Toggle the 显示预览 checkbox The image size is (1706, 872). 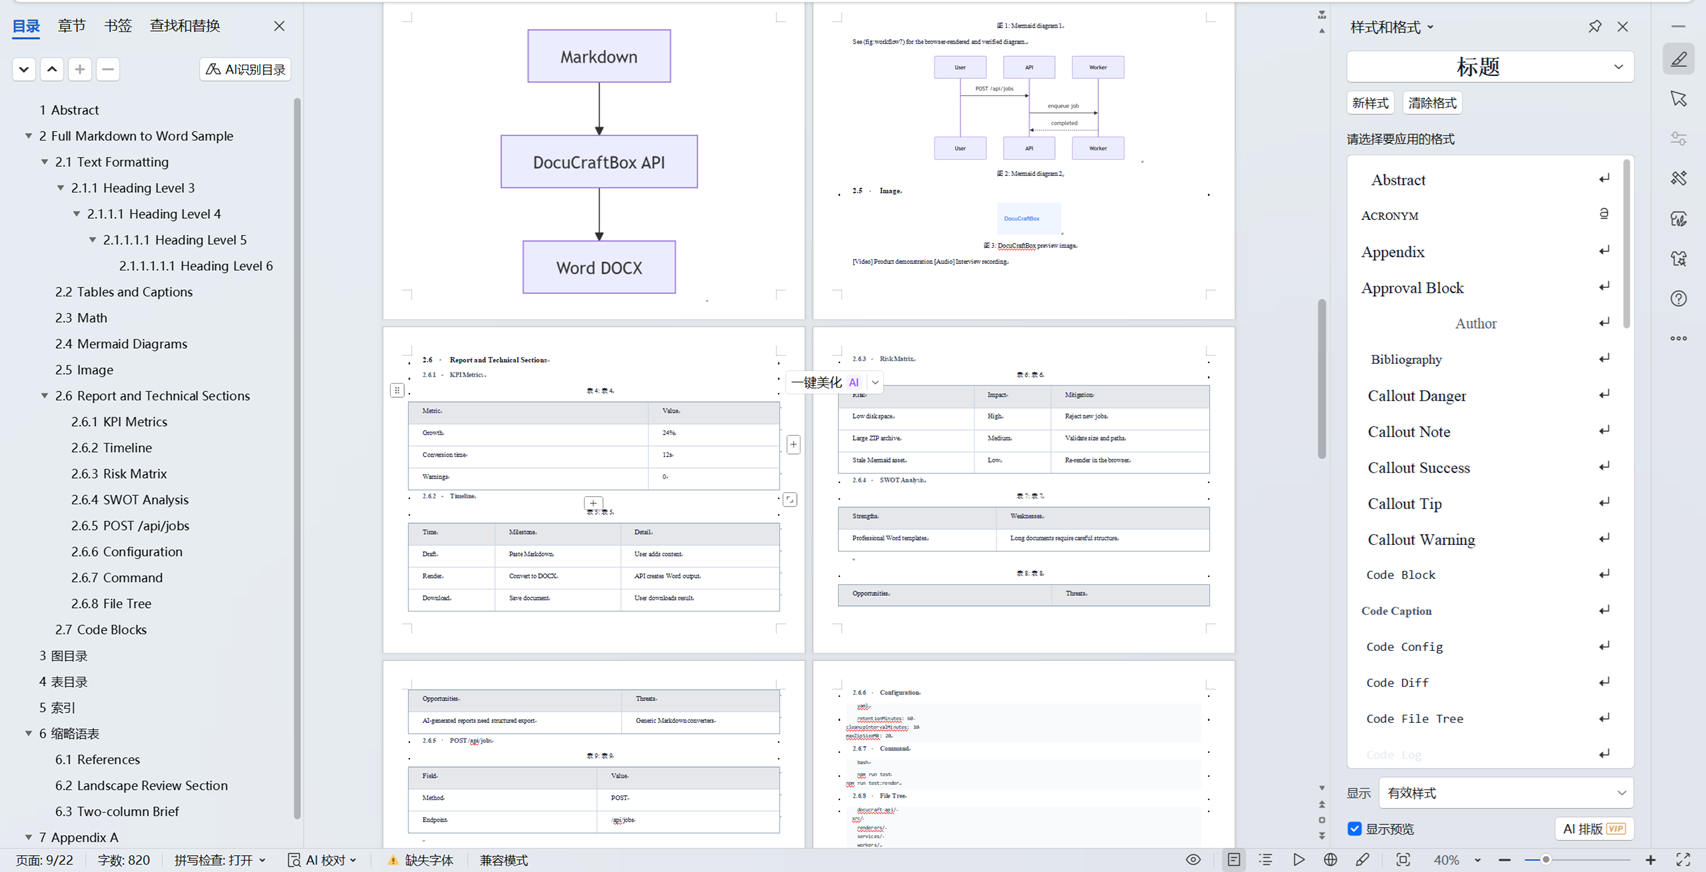(x=1354, y=829)
